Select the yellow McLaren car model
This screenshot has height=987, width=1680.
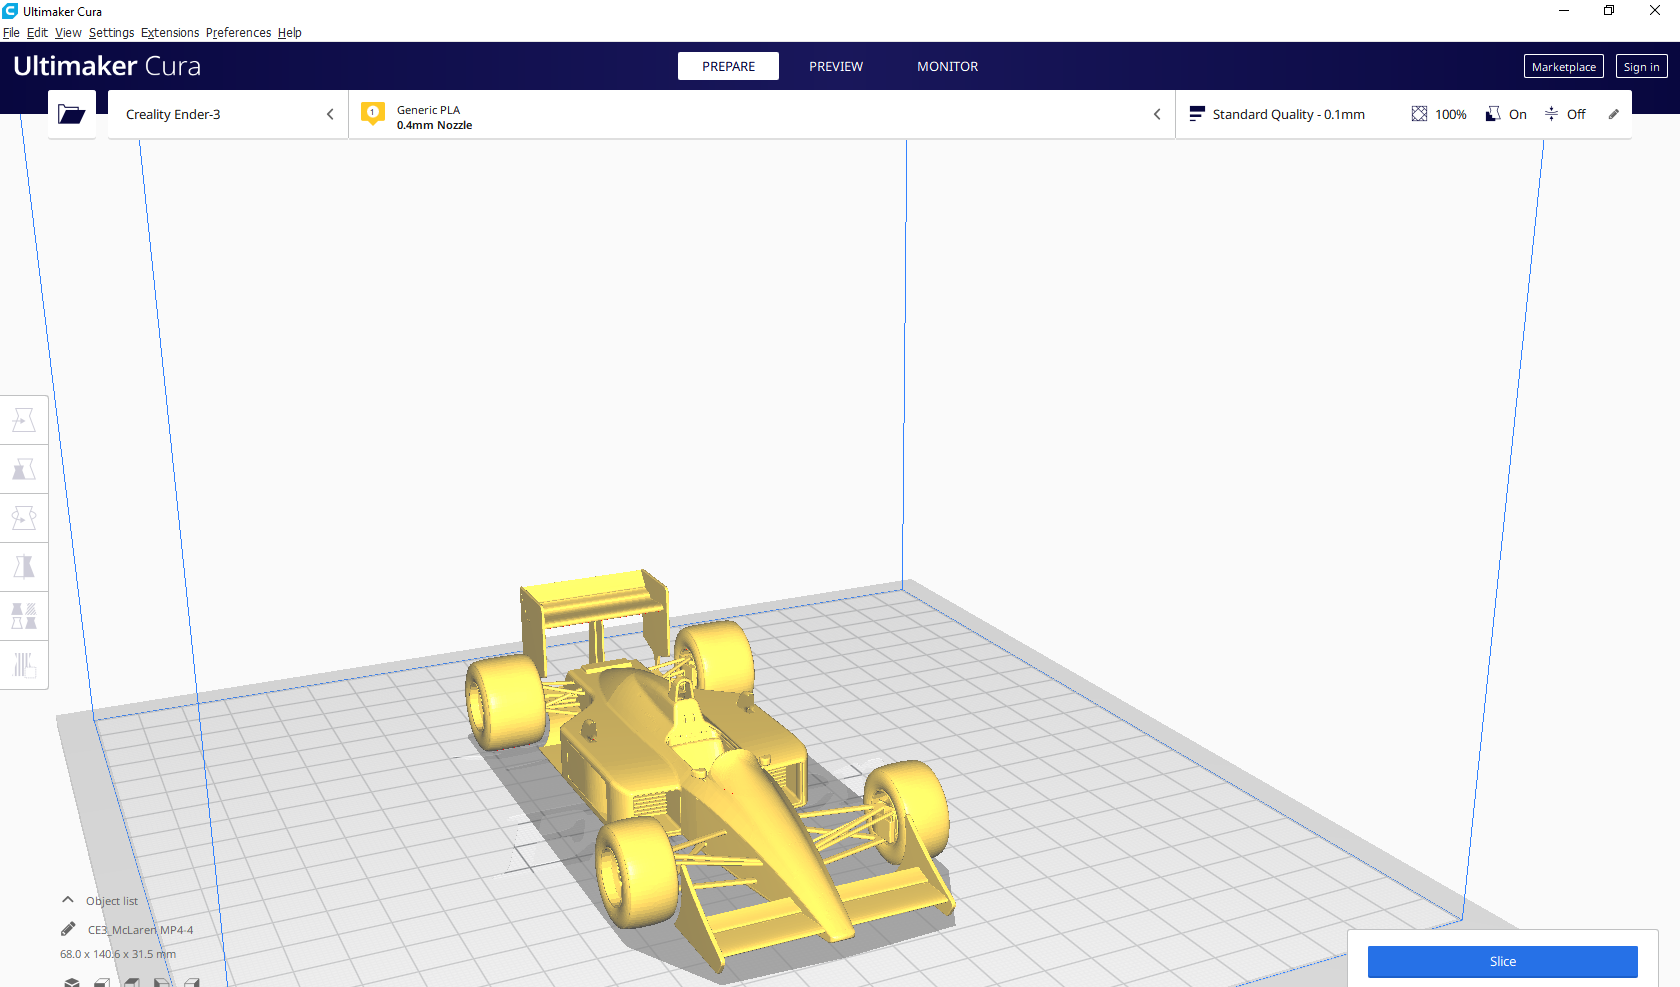coord(709,770)
